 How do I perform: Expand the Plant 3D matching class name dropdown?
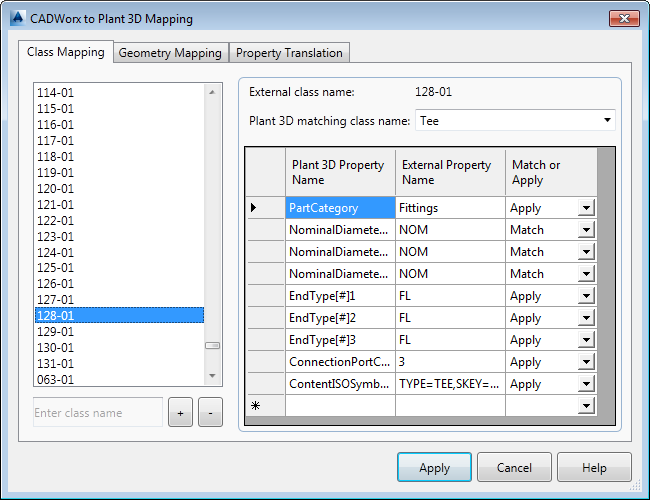point(607,120)
